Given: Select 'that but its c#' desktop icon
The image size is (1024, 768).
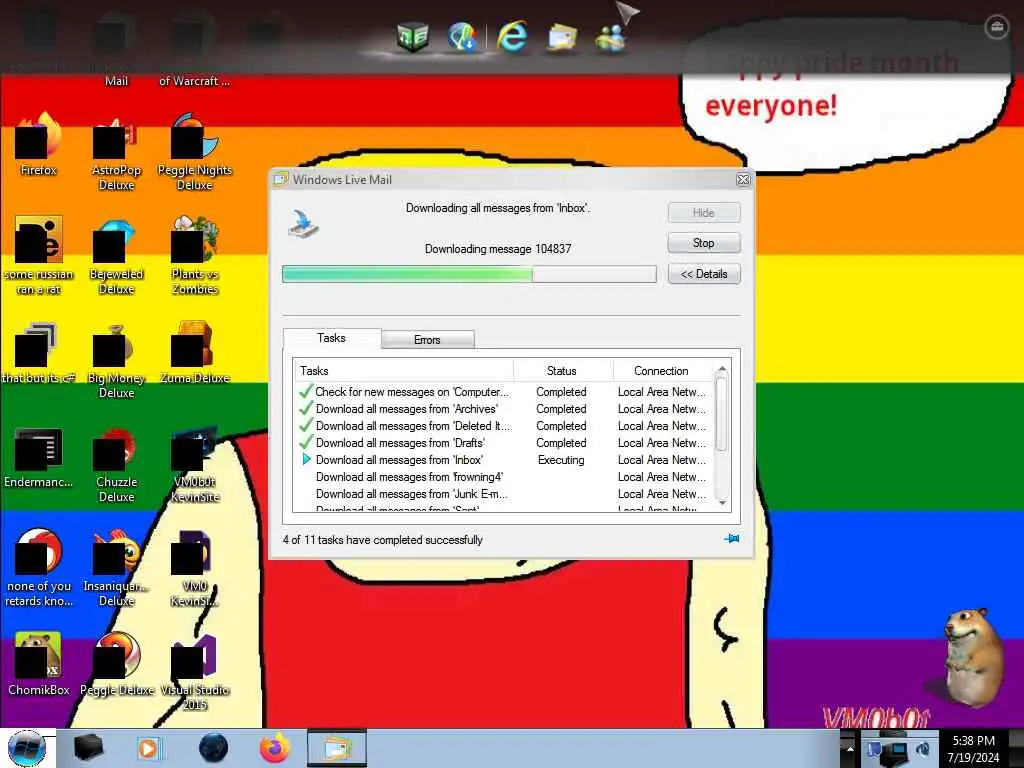Looking at the screenshot, I should [39, 351].
